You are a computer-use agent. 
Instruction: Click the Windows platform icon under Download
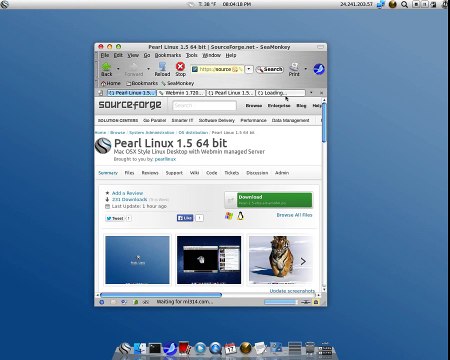[229, 216]
